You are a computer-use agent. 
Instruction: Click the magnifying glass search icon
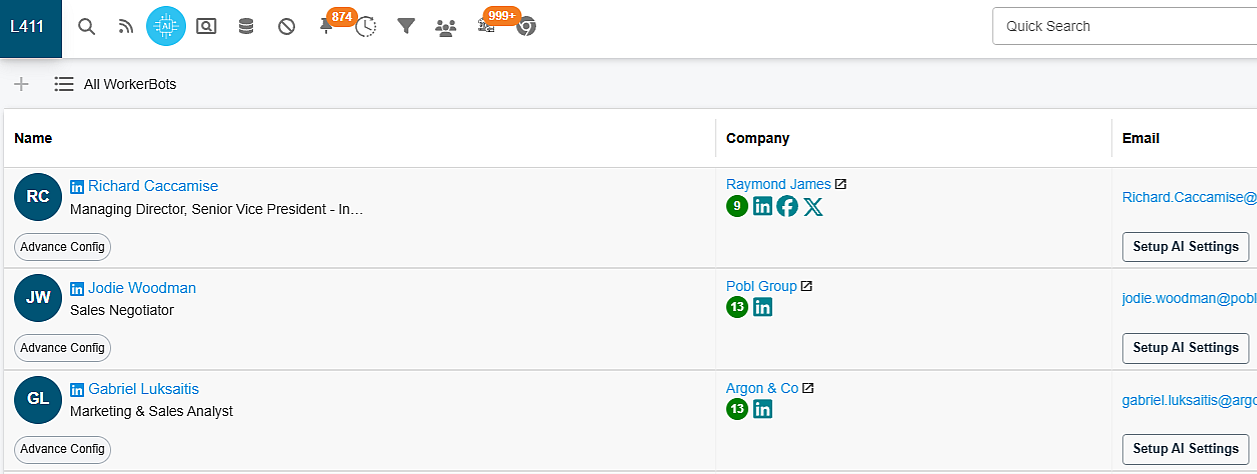coord(87,27)
